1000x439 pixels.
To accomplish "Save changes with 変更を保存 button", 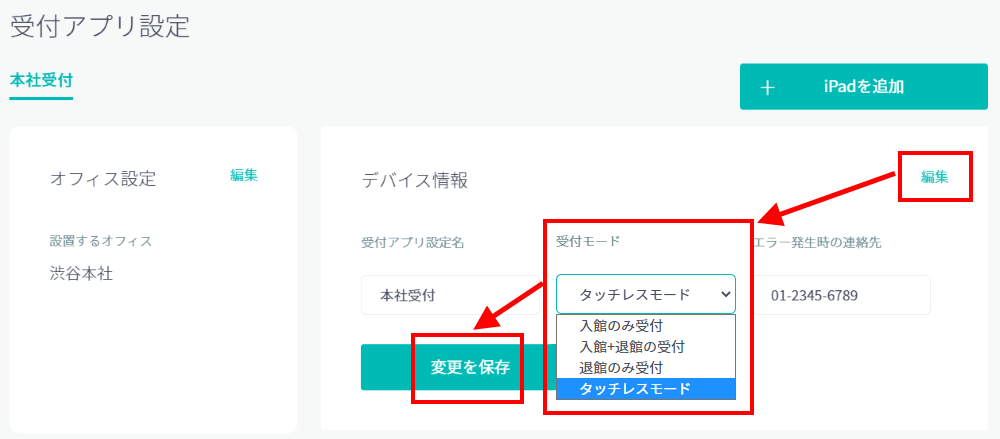I will coord(469,367).
